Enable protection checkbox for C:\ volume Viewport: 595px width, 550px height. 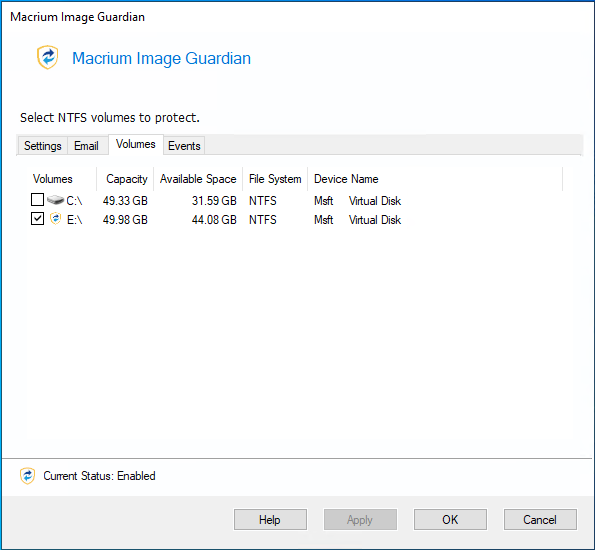tap(37, 199)
